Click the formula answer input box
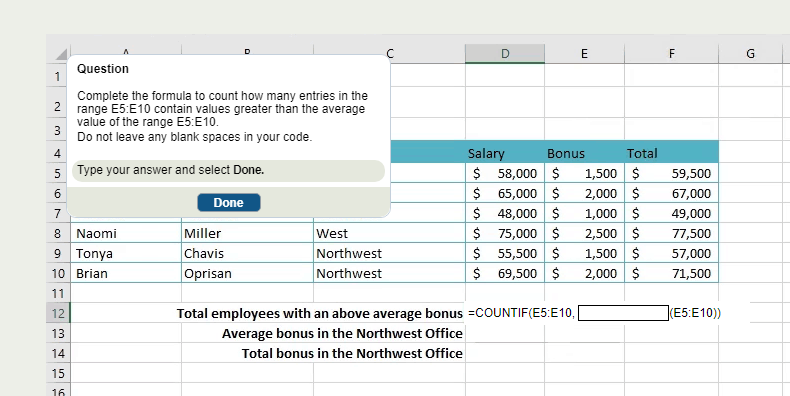 [x=623, y=313]
